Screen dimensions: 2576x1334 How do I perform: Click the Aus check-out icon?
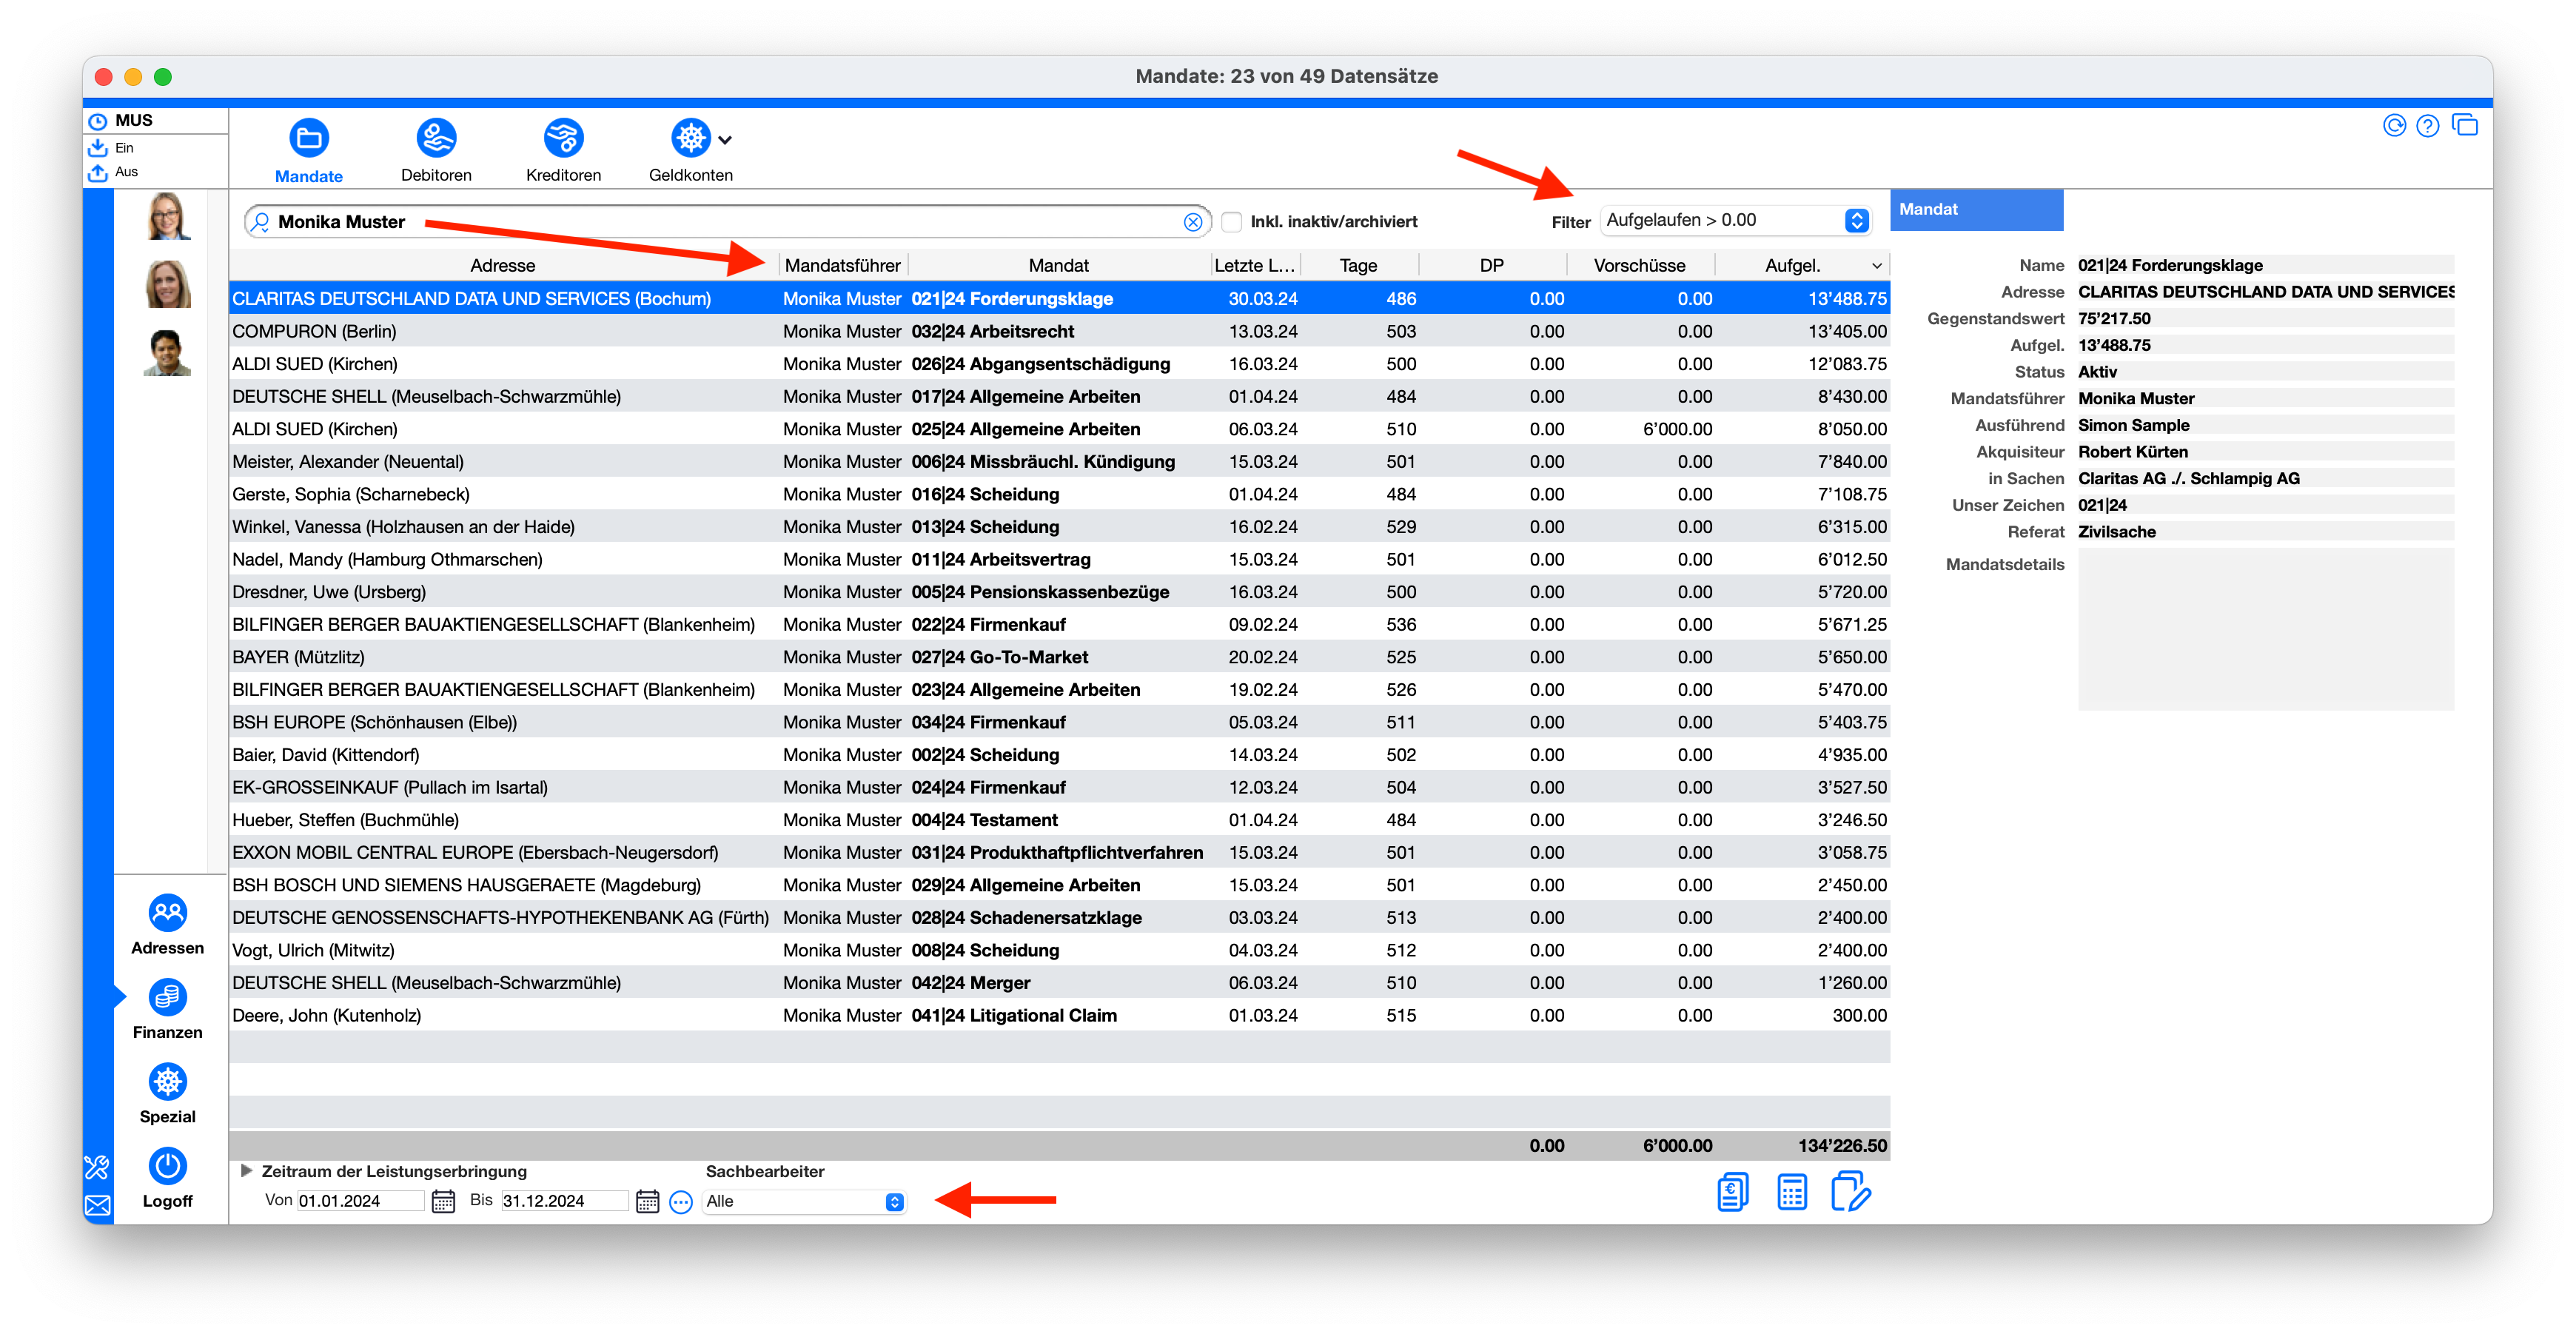[x=98, y=172]
